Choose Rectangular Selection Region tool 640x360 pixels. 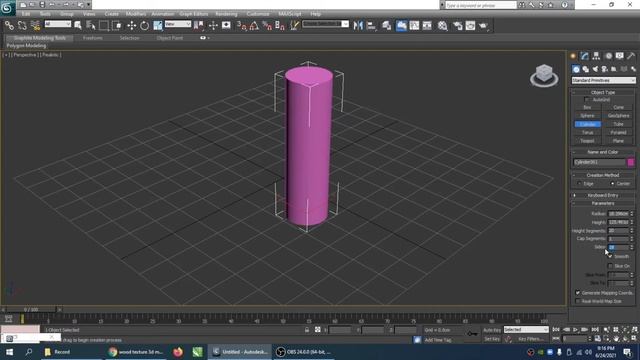pyautogui.click(x=104, y=26)
